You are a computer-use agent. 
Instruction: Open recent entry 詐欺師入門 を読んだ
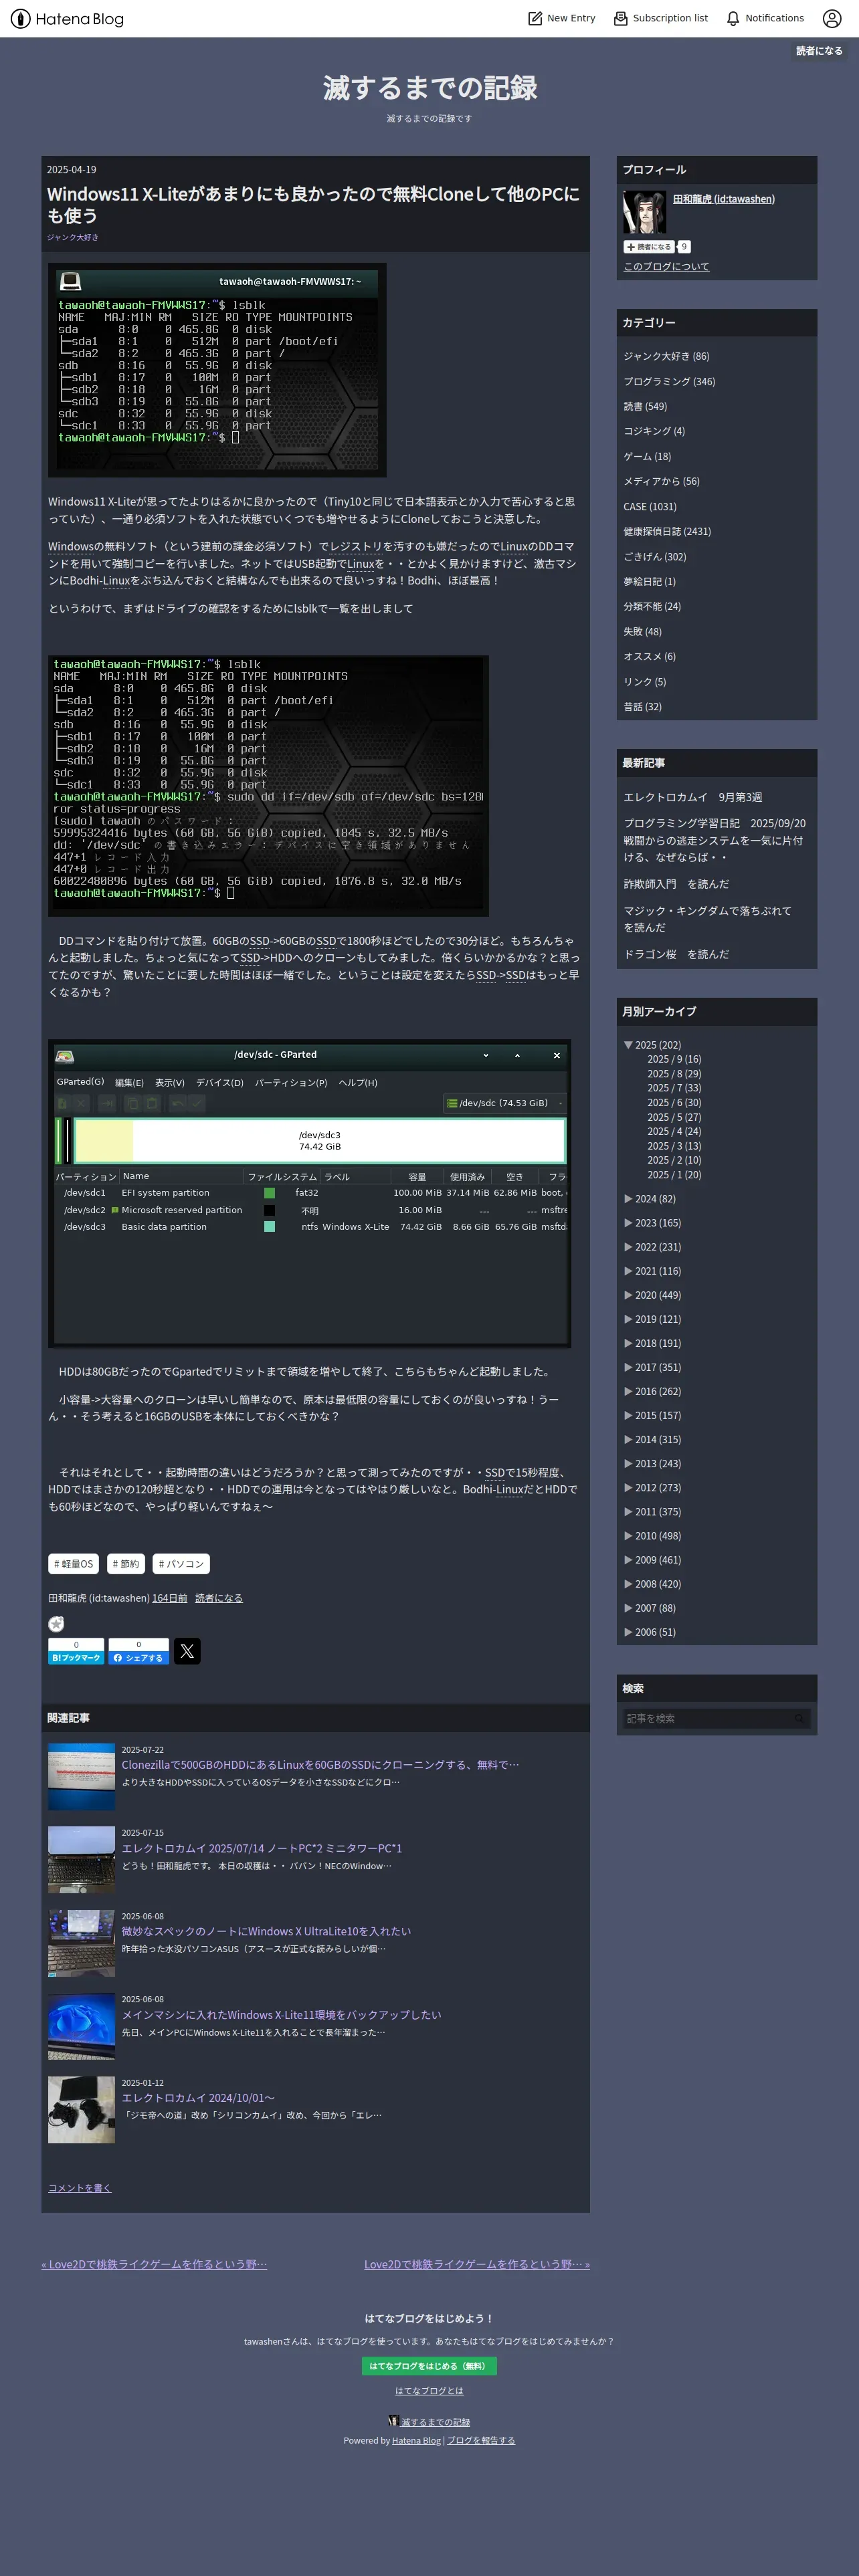pos(676,884)
